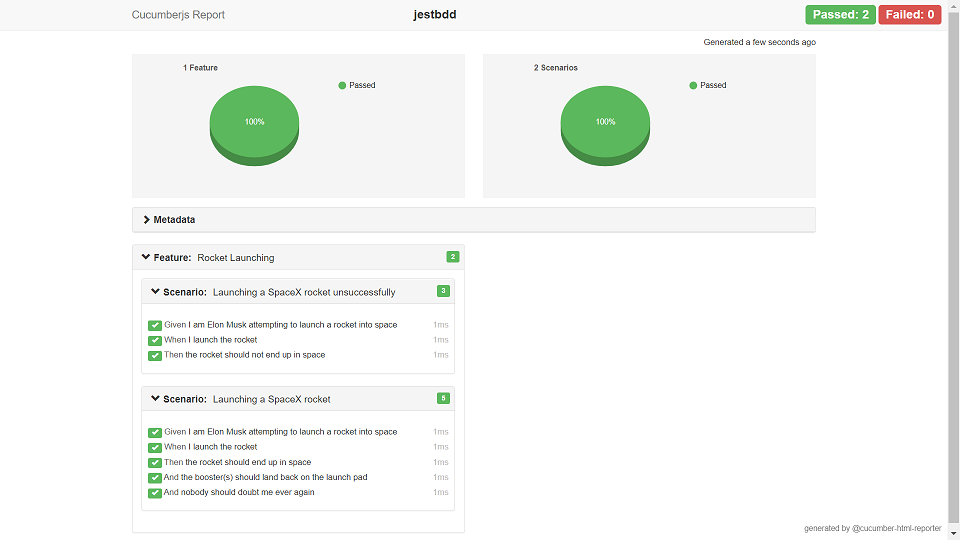Click 'Generated a few seconds ago' text

759,42
